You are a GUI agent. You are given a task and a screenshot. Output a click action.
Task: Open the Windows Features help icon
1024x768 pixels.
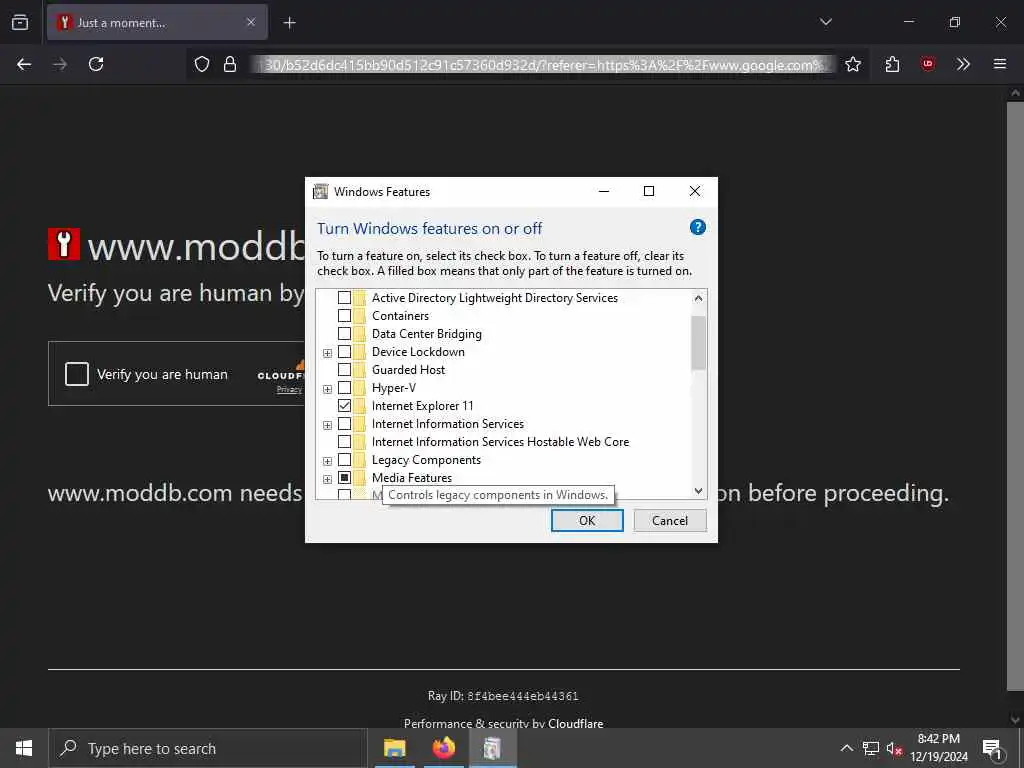(x=697, y=227)
